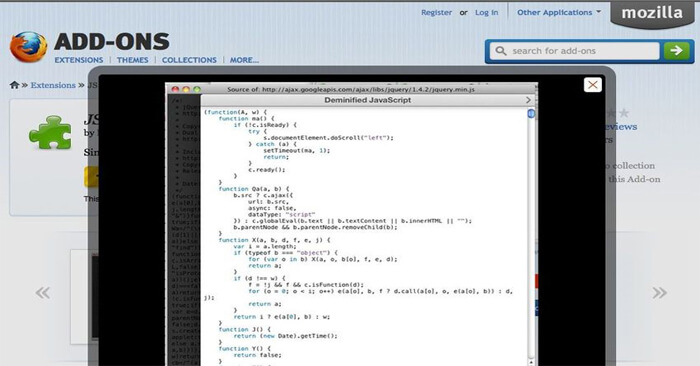This screenshot has height=366, width=700.
Task: Click the 'function Y() {' code line
Action: pyautogui.click(x=245, y=349)
